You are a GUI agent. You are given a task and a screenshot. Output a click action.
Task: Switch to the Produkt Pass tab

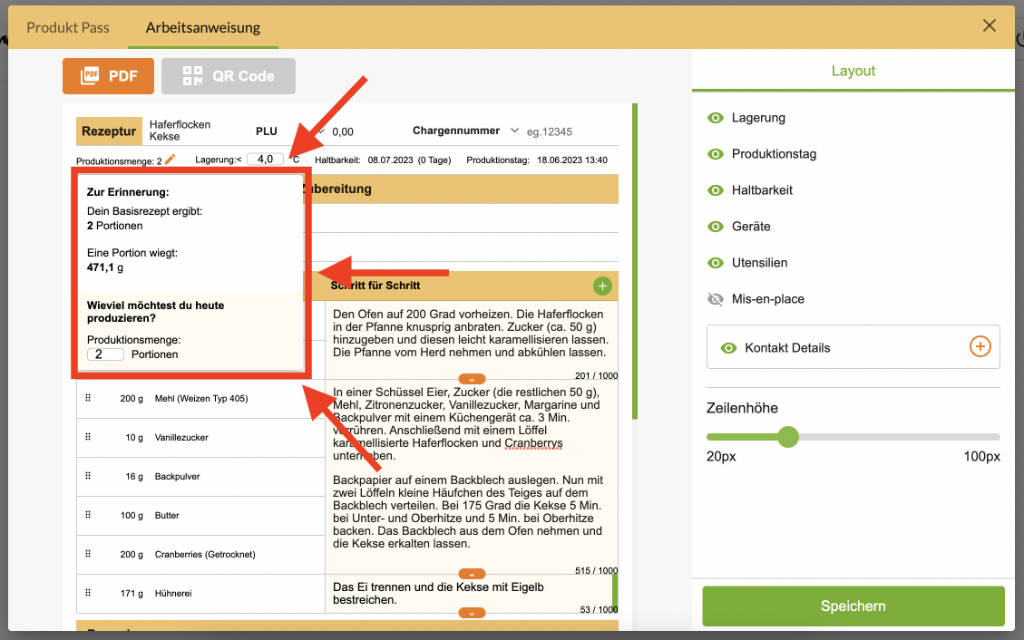coord(68,27)
